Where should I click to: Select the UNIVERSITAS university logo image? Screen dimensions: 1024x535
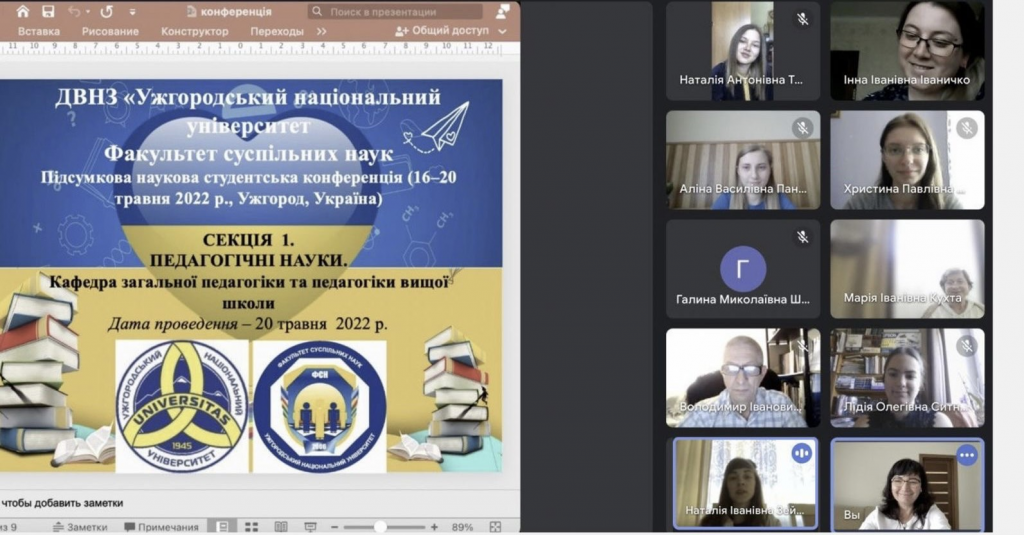pos(182,406)
